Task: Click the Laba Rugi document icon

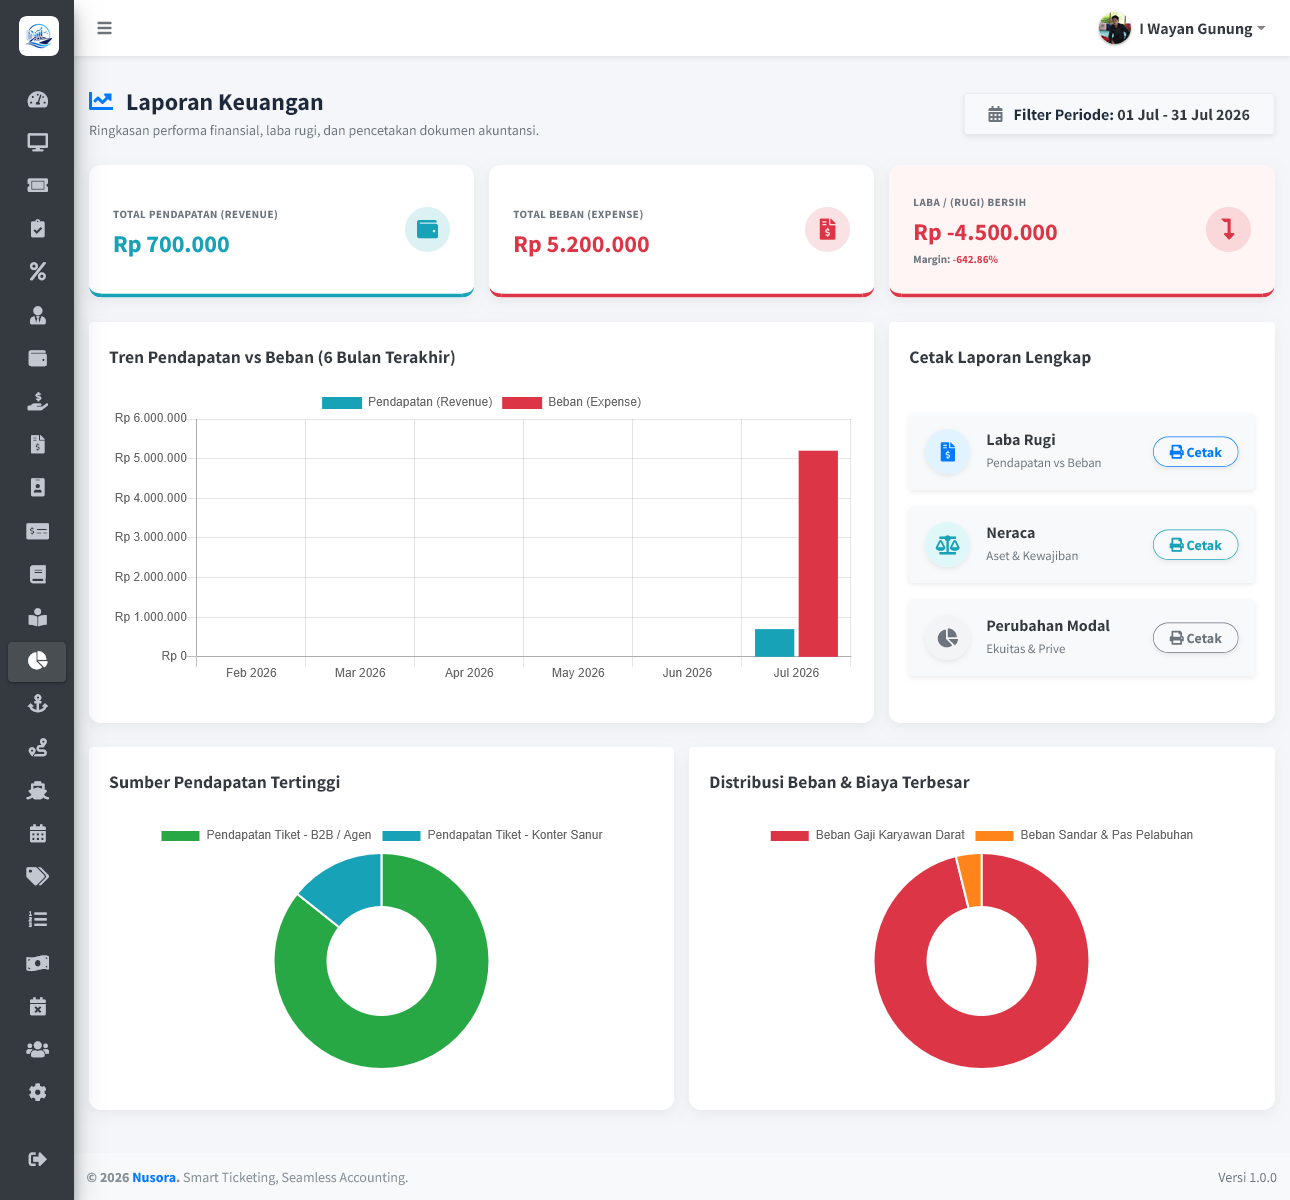Action: [947, 452]
